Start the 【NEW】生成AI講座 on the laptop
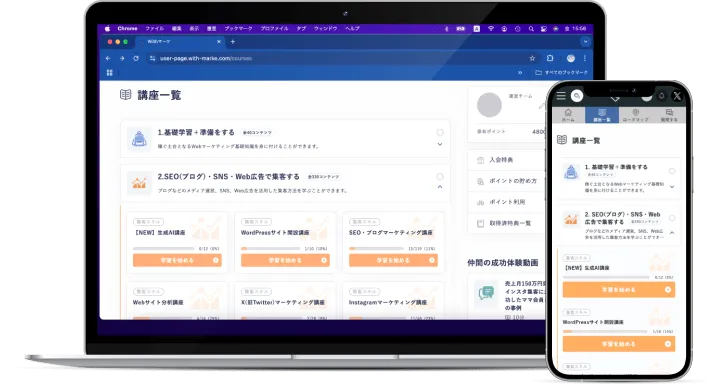Image resolution: width=724 pixels, height=384 pixels. (177, 260)
